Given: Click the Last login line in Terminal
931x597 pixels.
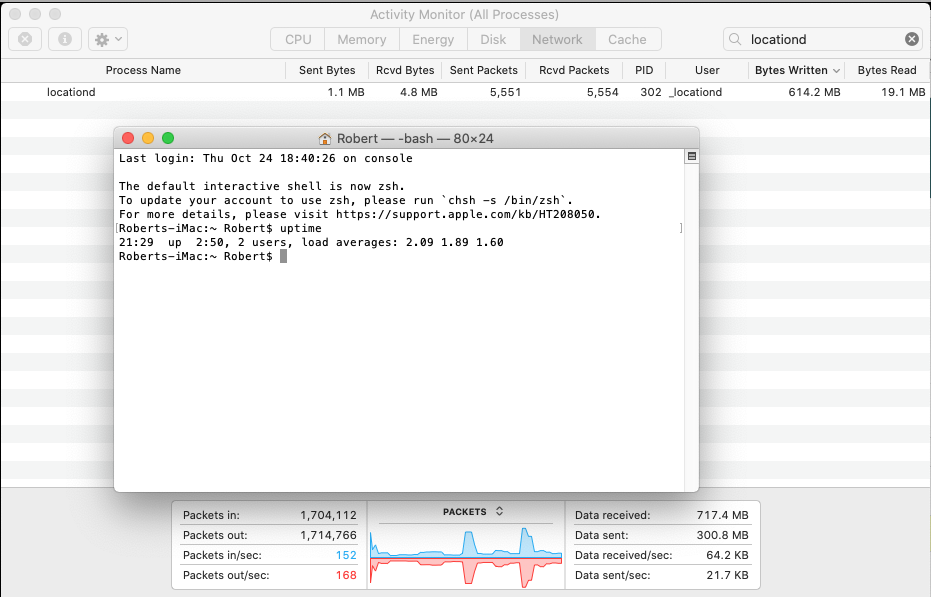Looking at the screenshot, I should click(265, 158).
